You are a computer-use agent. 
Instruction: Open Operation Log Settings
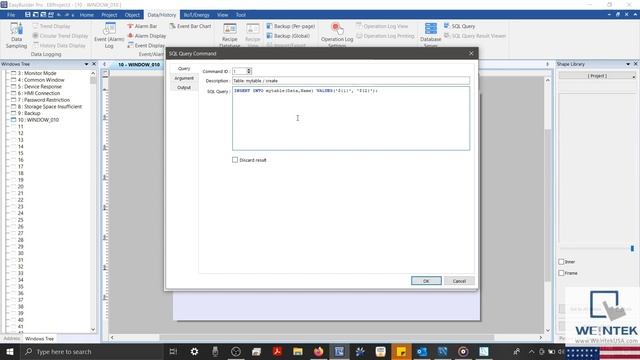click(337, 36)
